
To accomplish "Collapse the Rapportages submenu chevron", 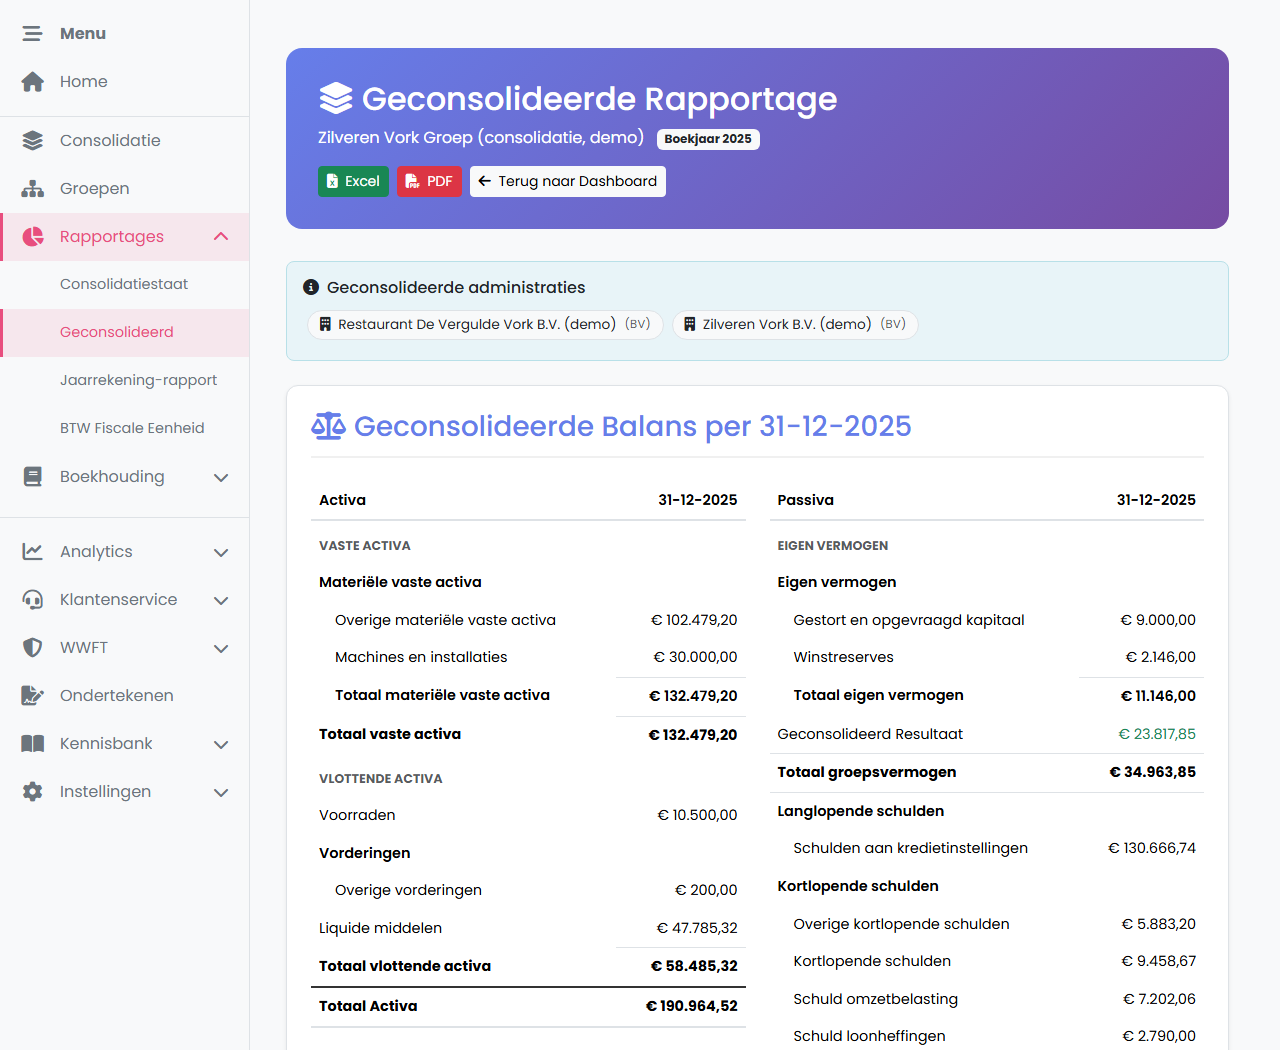I will coord(221,236).
